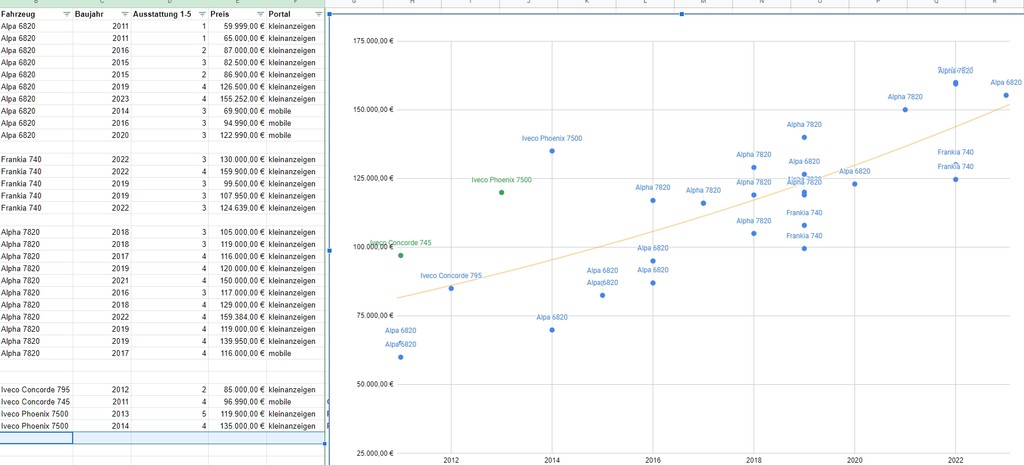Select the Iveco Phoenix 7500 cell for 2014

36,426
